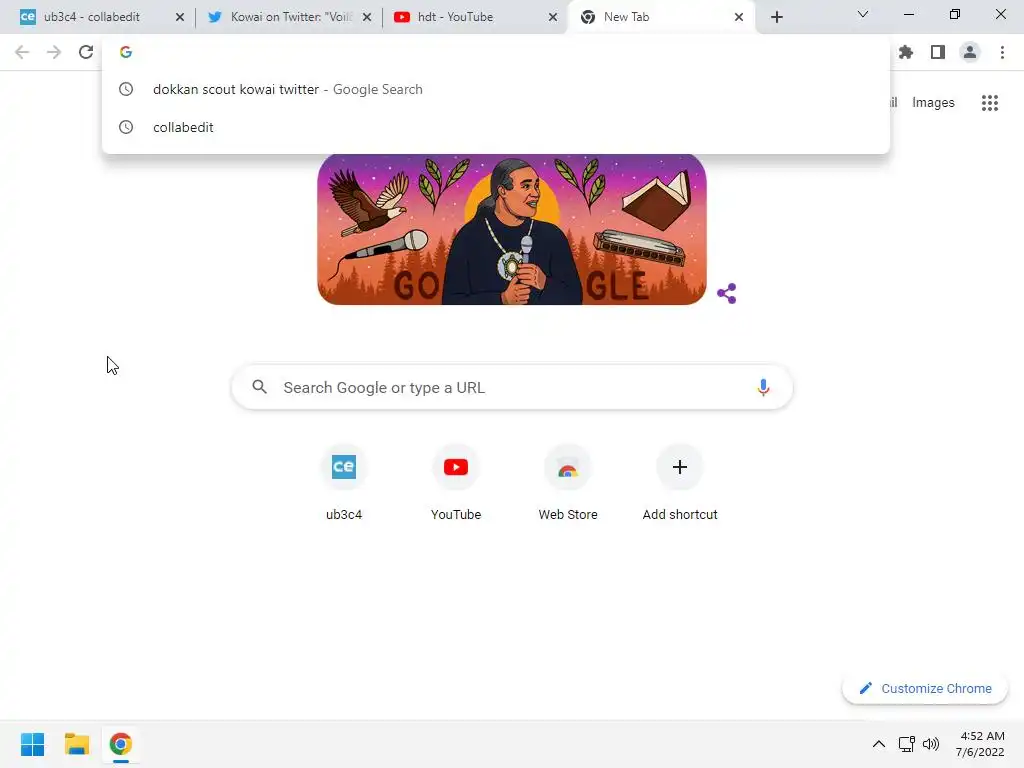Viewport: 1024px width, 768px height.
Task: Share the Google Doodle
Action: 726,293
